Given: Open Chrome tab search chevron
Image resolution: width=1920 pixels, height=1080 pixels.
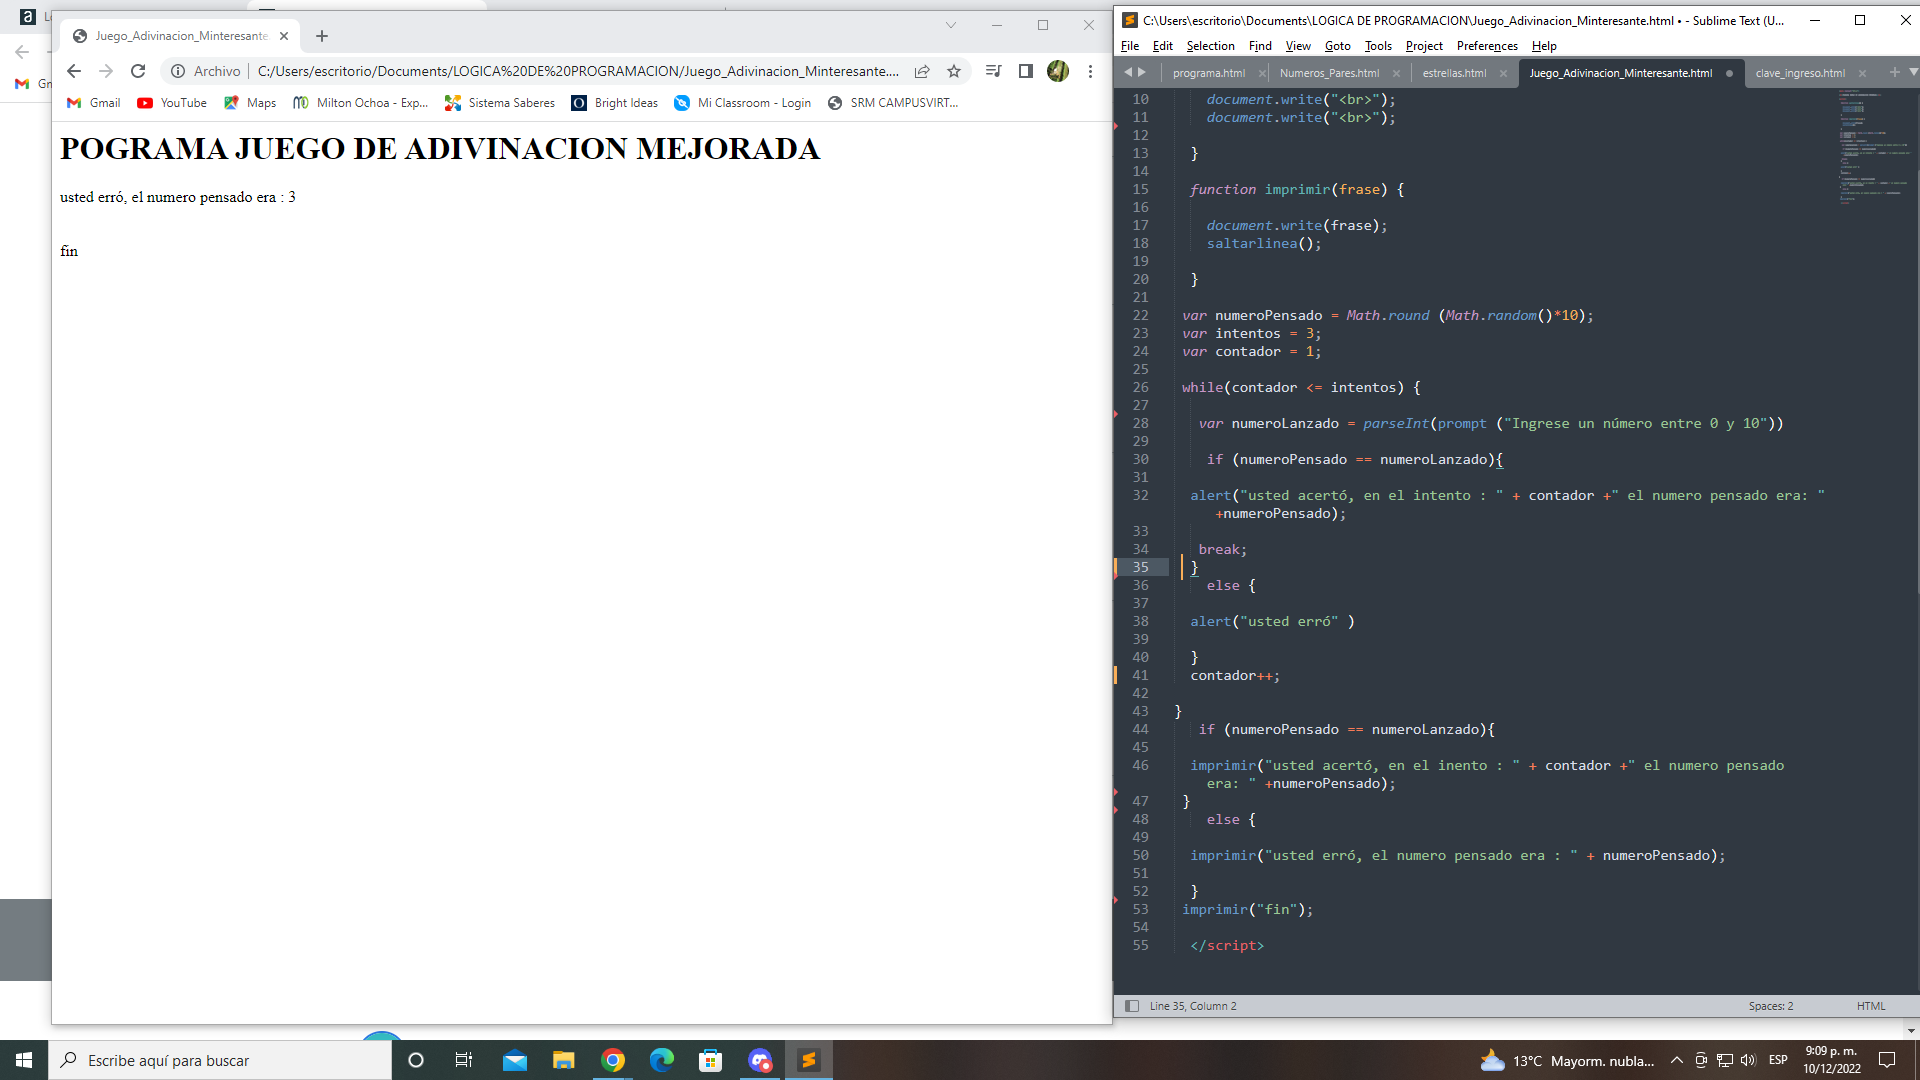Looking at the screenshot, I should point(951,25).
